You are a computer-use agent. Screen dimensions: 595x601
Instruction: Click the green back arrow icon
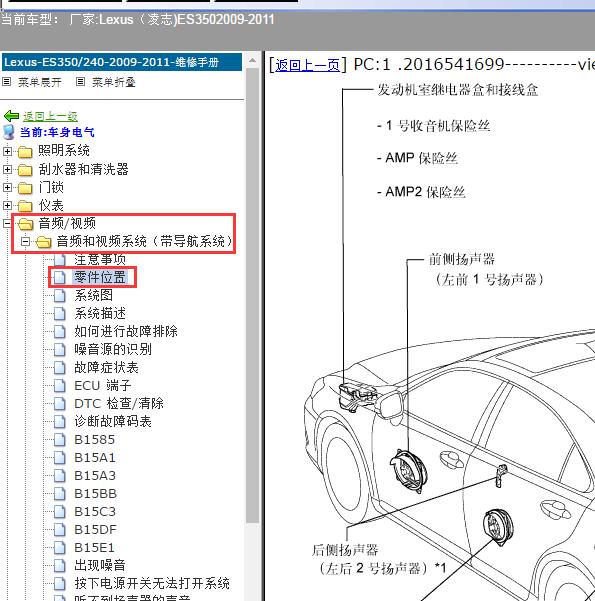[11, 116]
